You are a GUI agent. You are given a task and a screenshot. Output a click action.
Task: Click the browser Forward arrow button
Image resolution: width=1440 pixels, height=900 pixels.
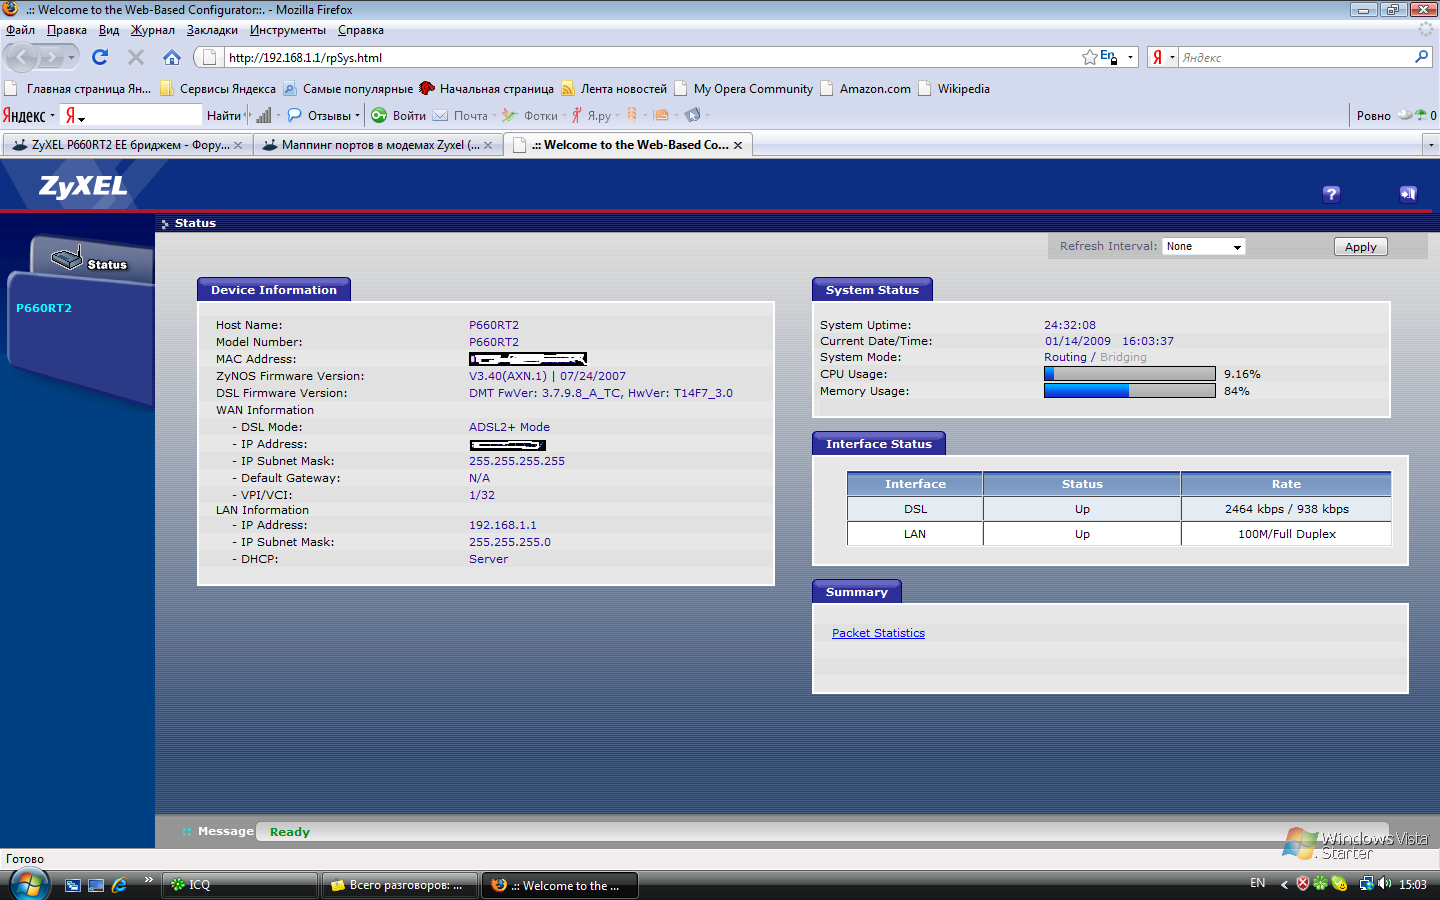point(50,57)
